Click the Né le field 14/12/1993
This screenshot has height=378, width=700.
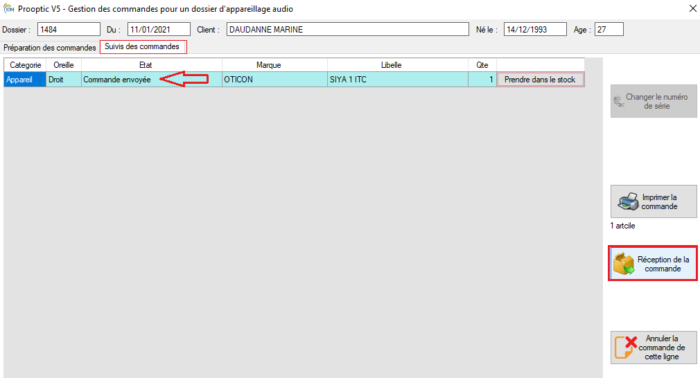[535, 29]
